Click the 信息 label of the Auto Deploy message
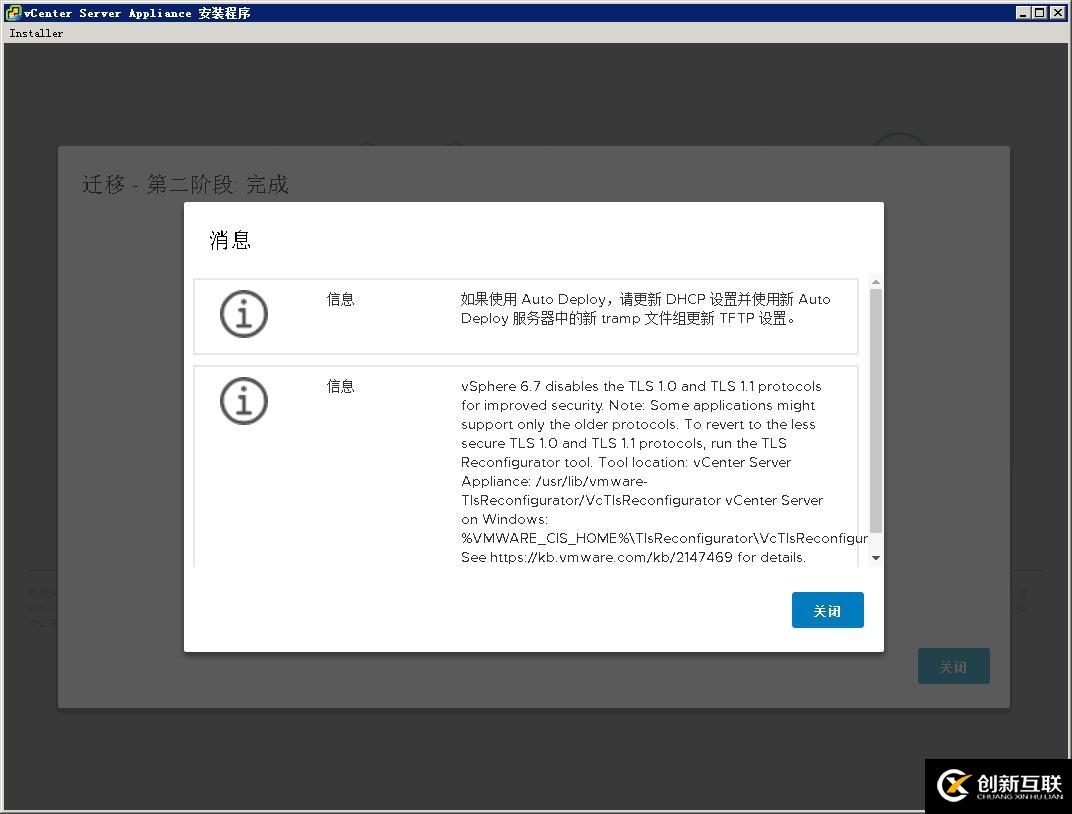Image resolution: width=1072 pixels, height=814 pixels. click(x=340, y=299)
